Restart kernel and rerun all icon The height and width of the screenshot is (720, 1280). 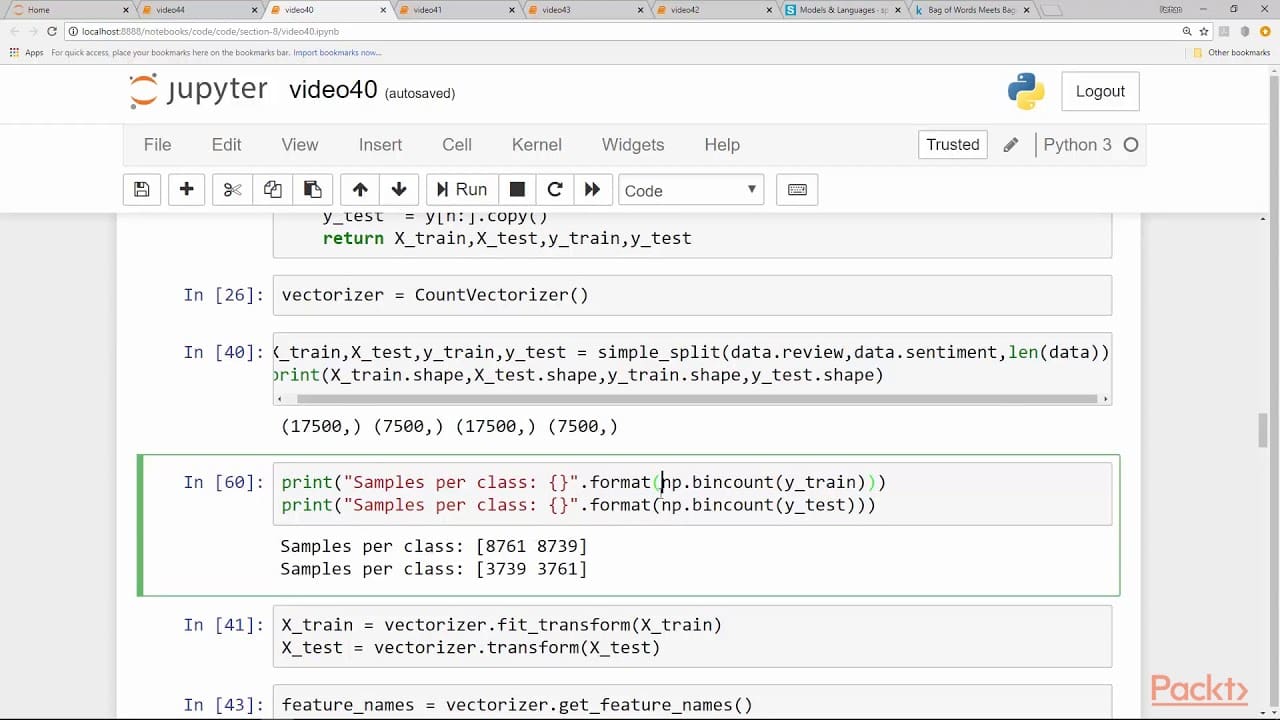(592, 190)
